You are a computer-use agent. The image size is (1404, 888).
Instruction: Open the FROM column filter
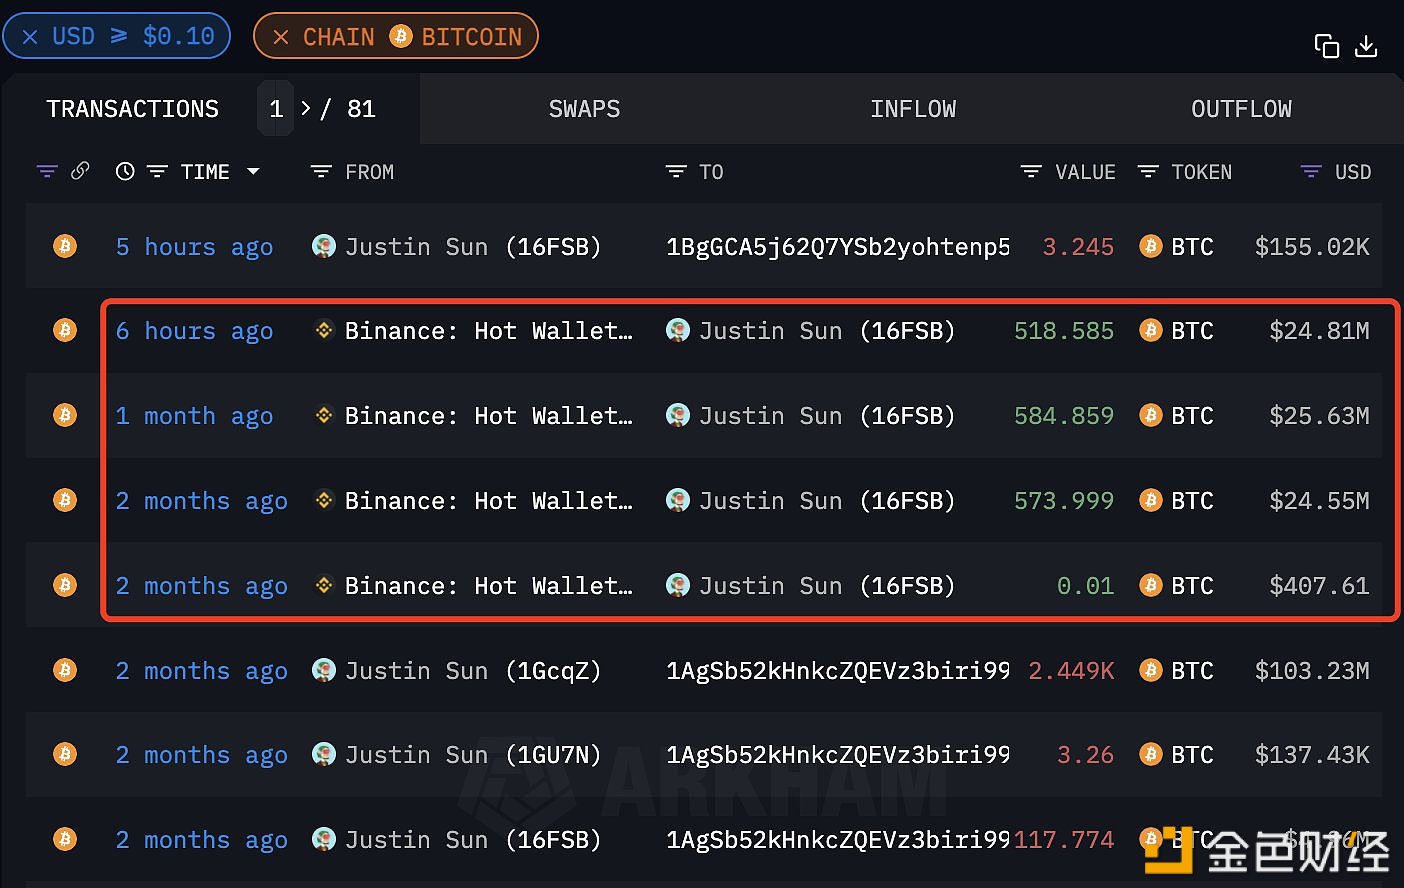tap(321, 172)
